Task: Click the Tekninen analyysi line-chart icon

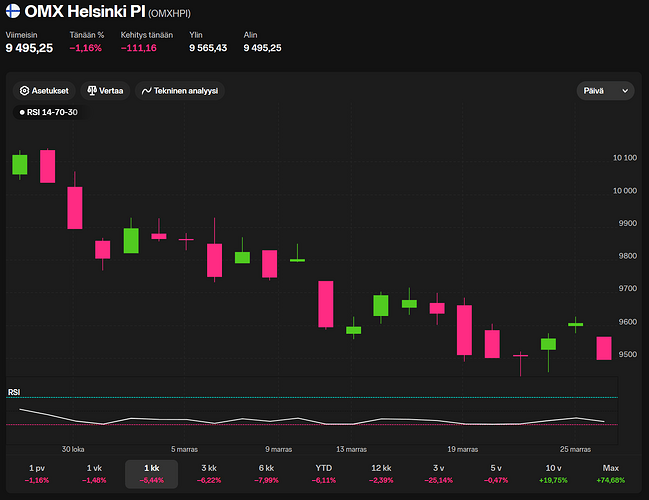Action: point(147,90)
